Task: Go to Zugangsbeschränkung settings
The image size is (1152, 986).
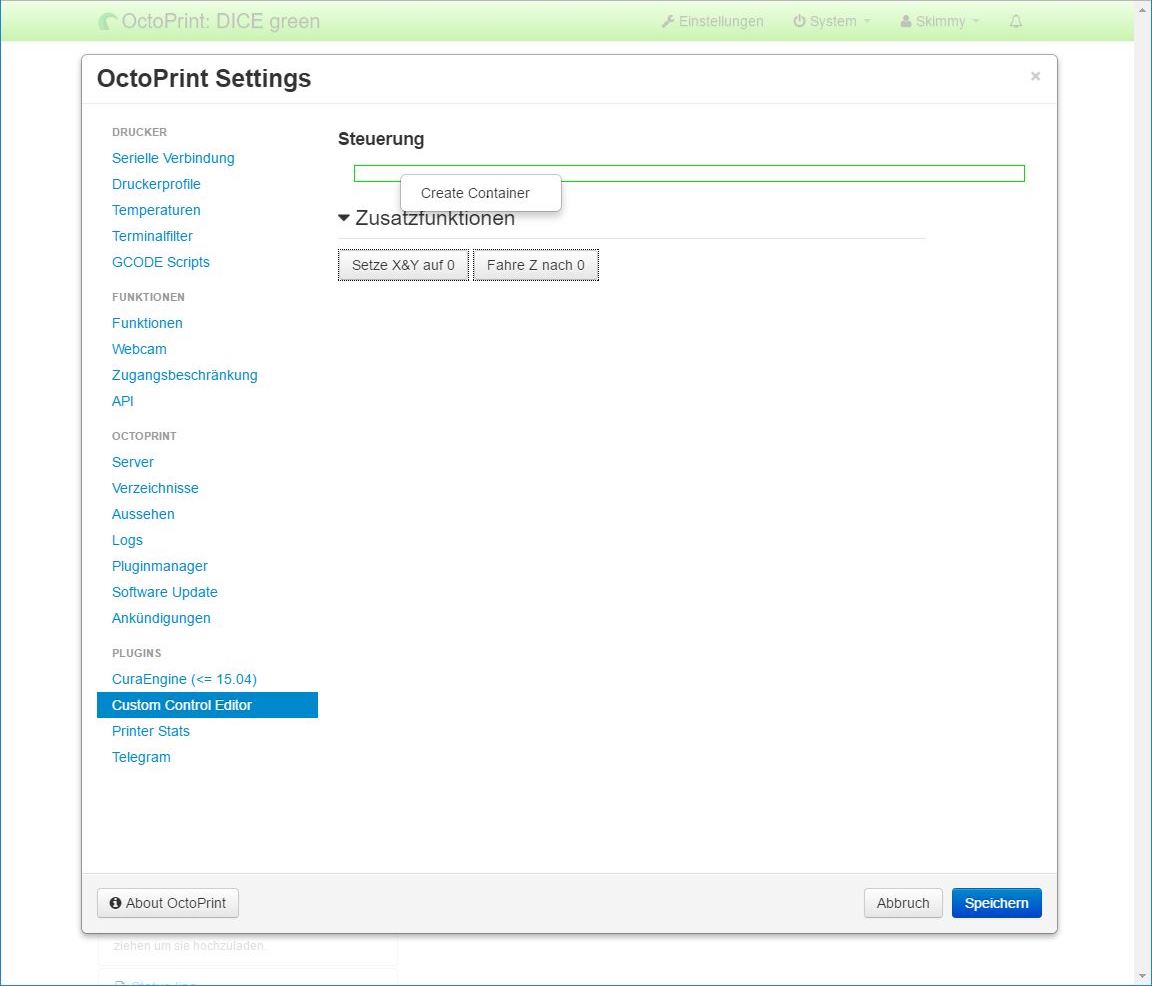Action: pyautogui.click(x=184, y=375)
